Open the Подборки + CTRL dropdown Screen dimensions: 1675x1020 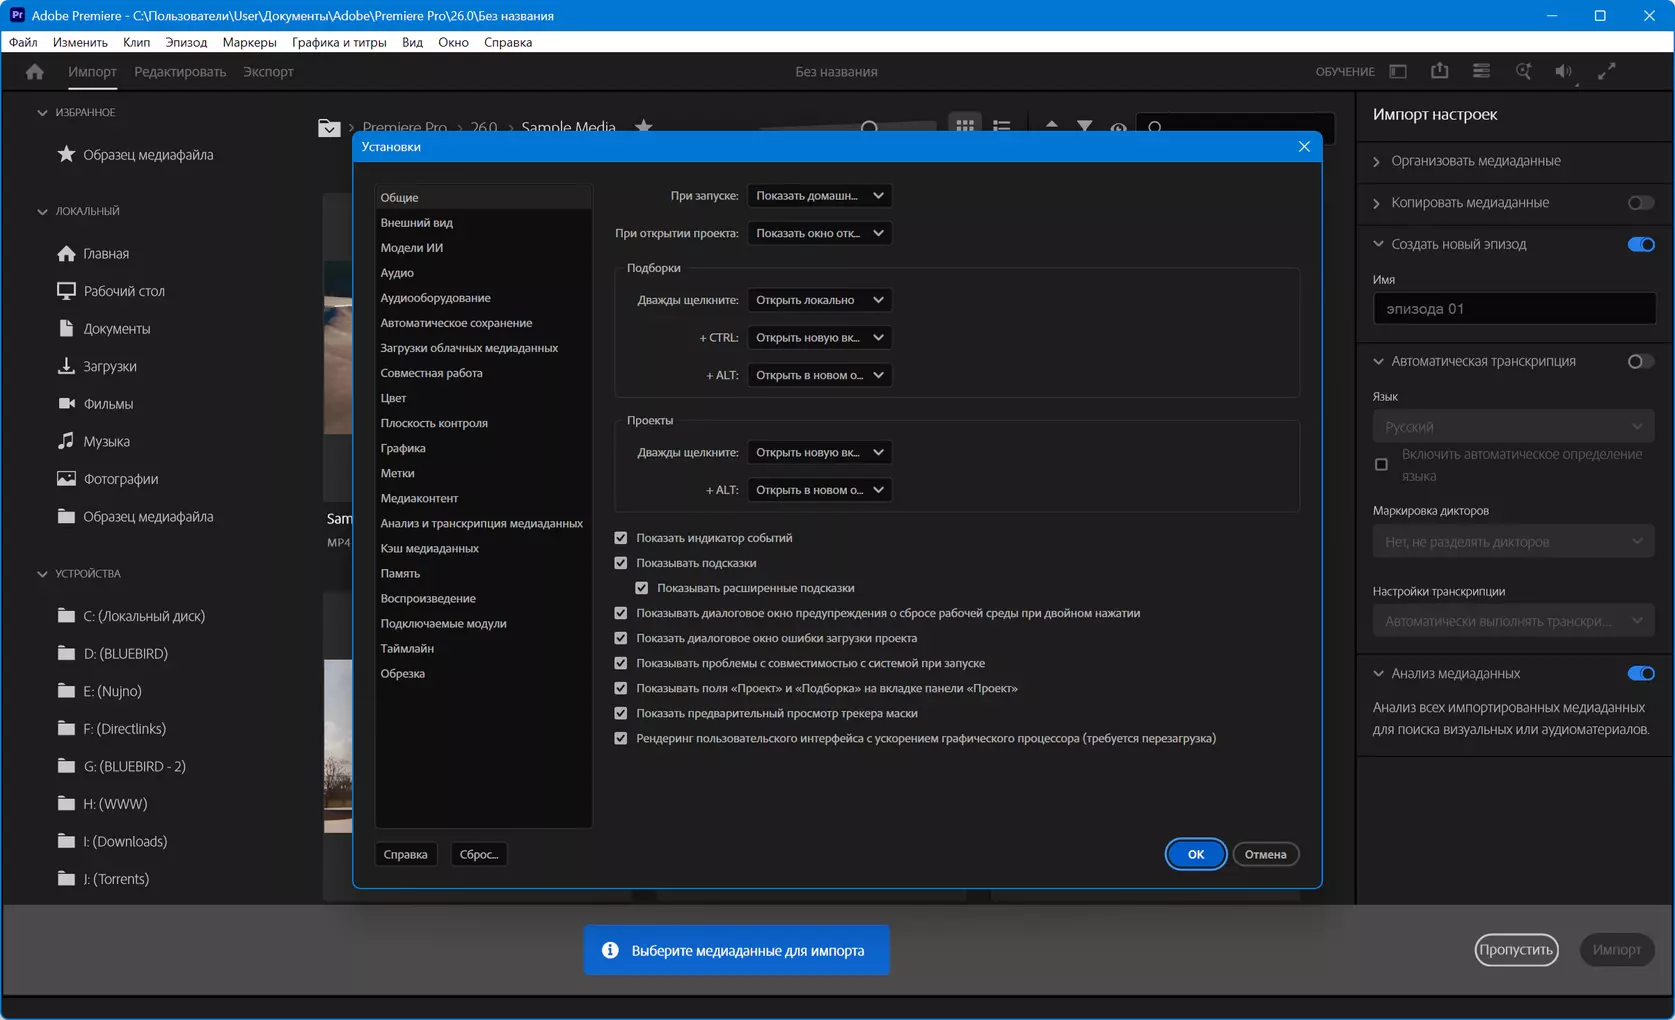pos(819,338)
